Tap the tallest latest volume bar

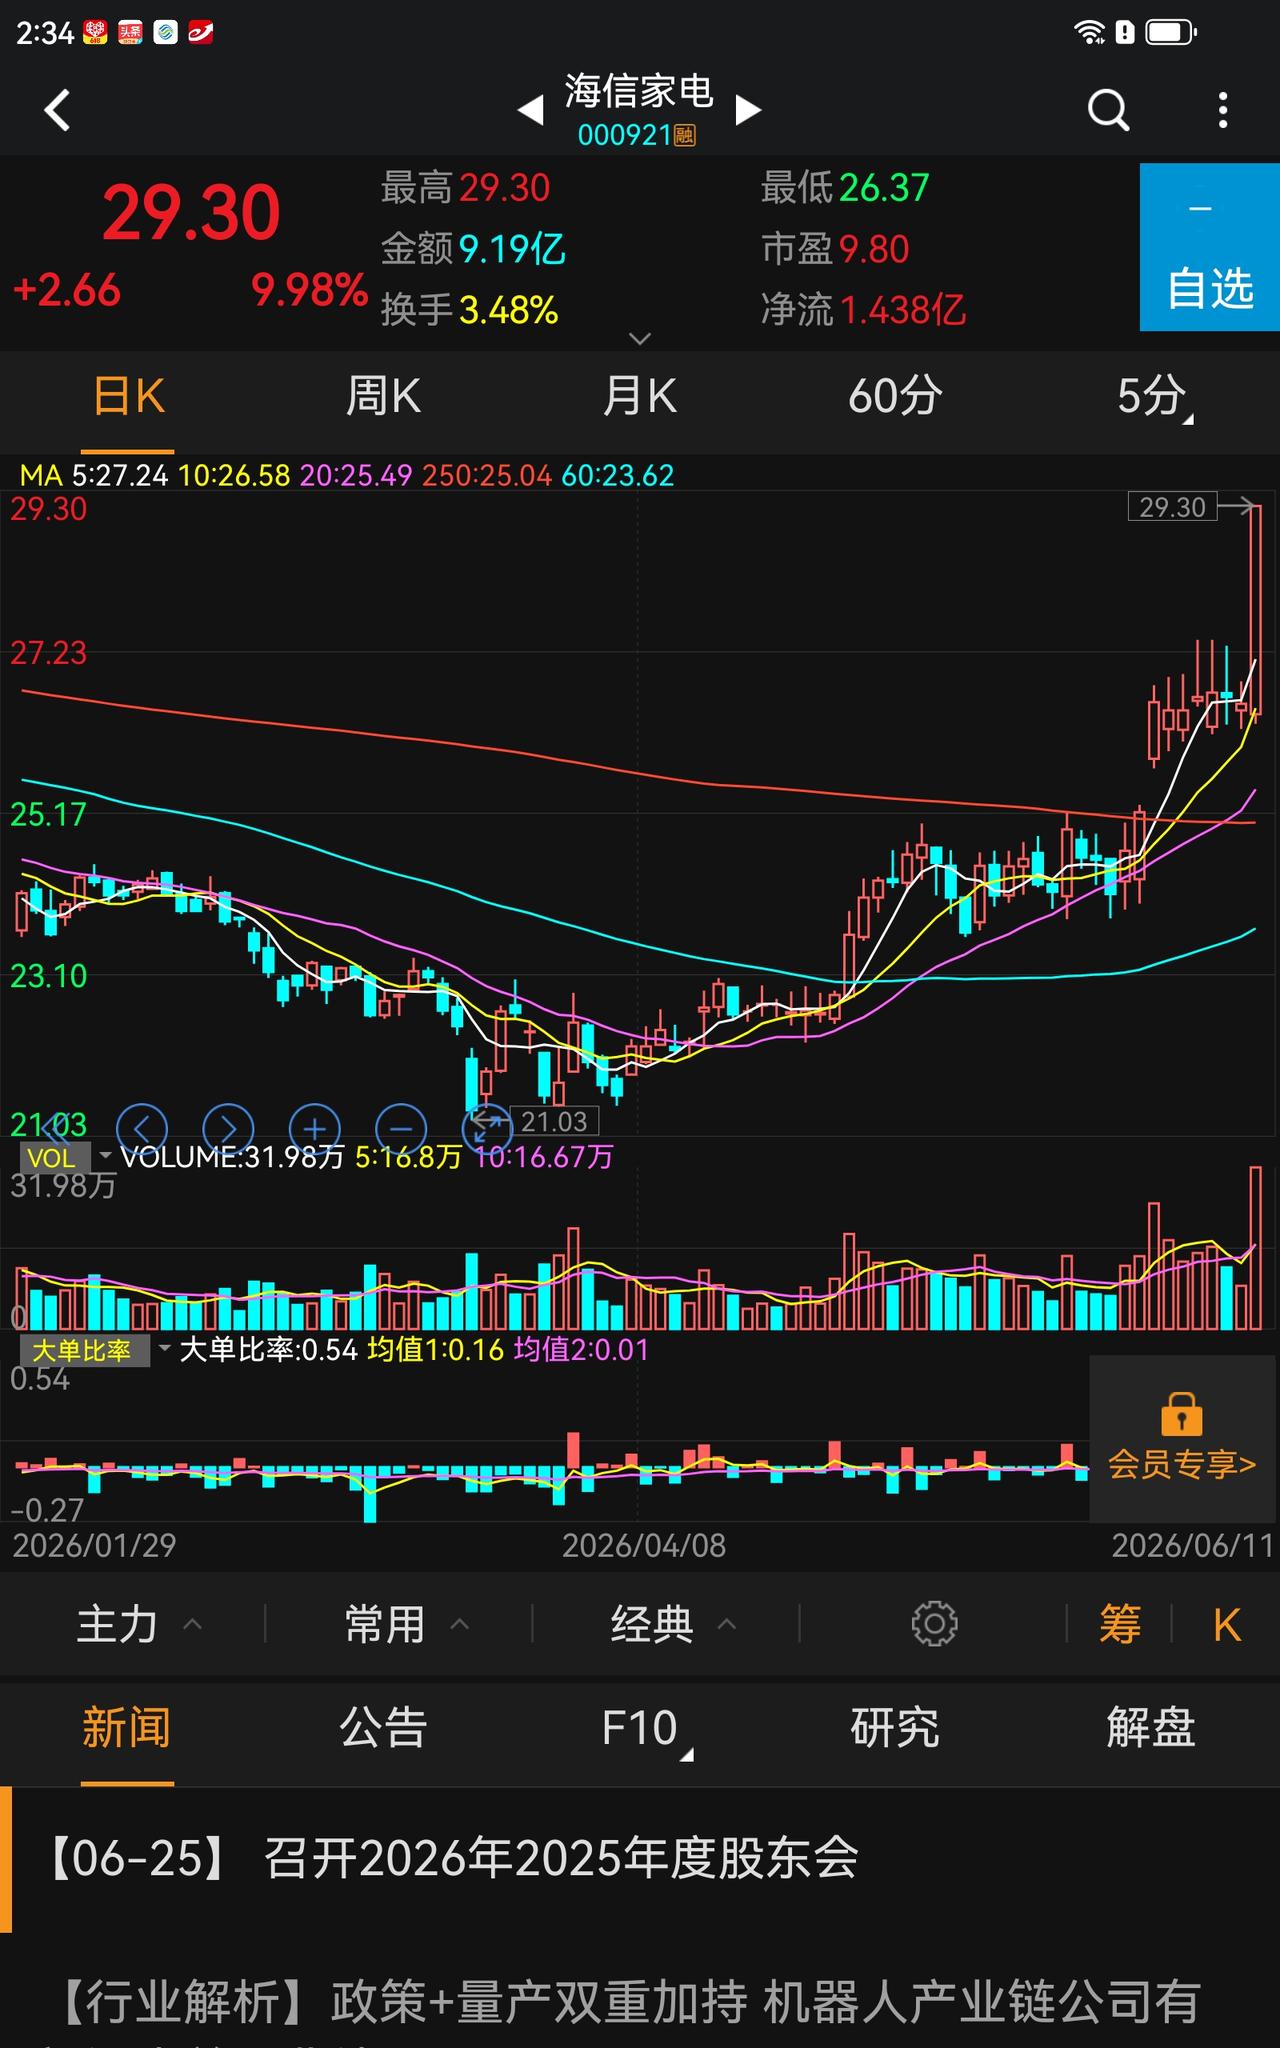point(1255,1248)
